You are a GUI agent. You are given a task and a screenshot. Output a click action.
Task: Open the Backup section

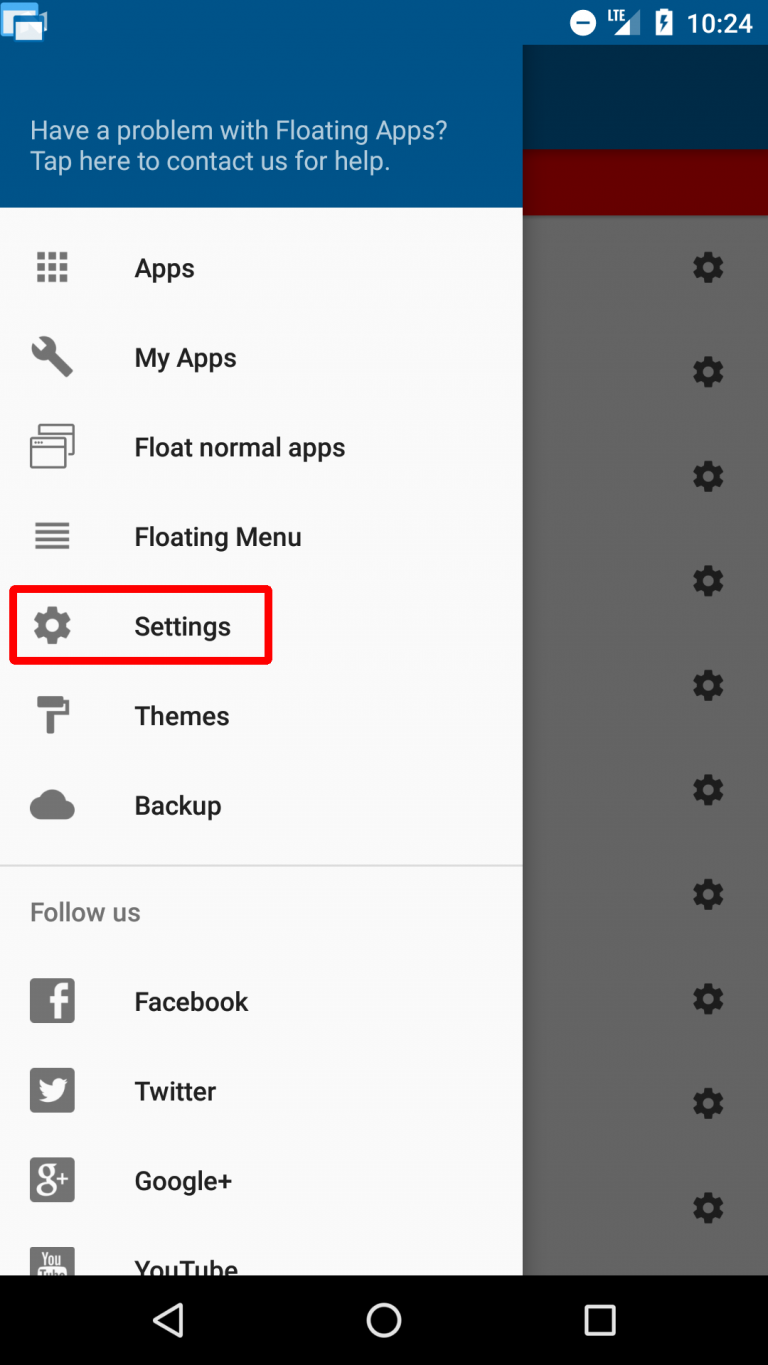click(x=177, y=804)
